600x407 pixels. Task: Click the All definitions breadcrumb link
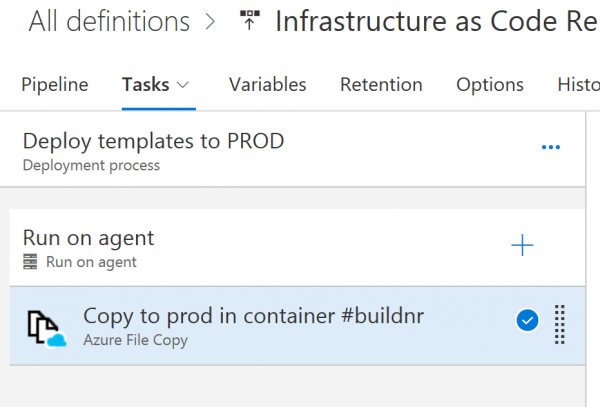pyautogui.click(x=109, y=21)
